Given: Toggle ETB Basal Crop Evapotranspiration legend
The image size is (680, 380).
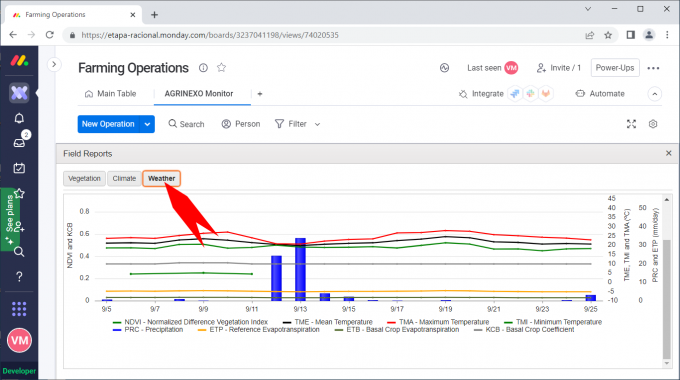Looking at the screenshot, I should tap(397, 330).
